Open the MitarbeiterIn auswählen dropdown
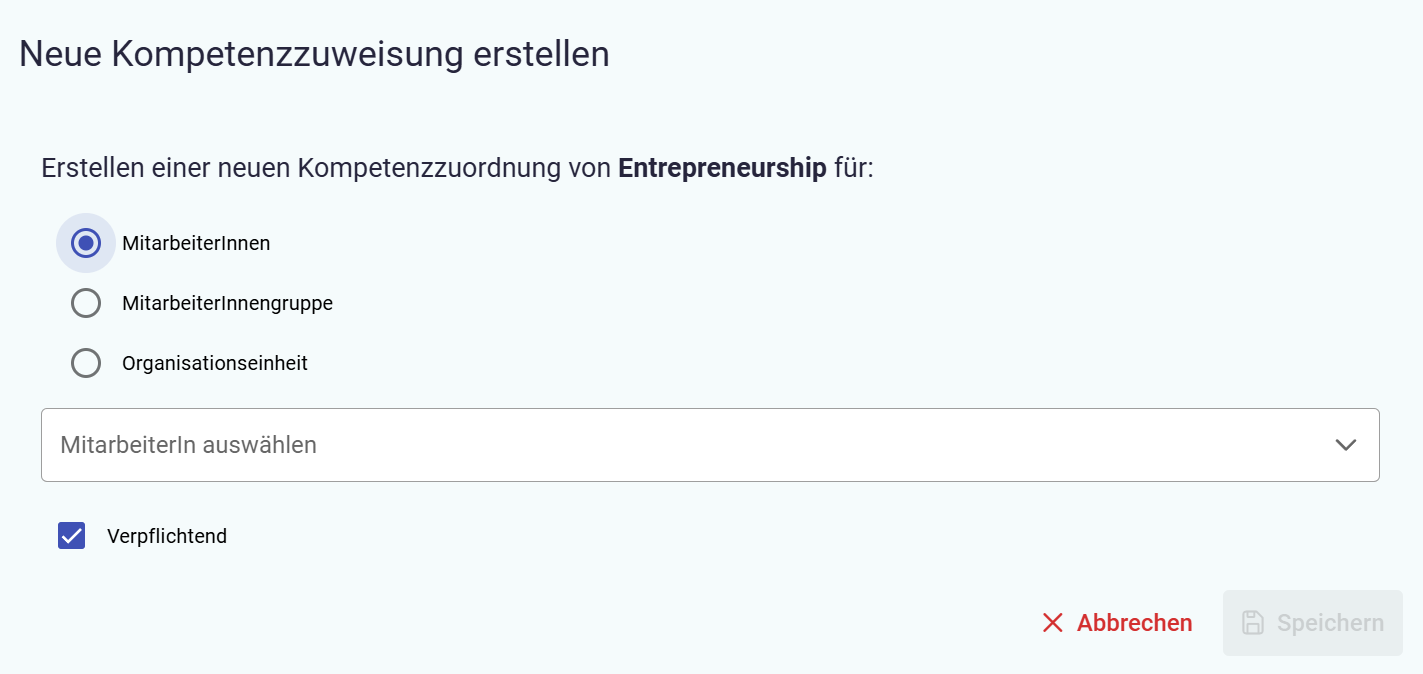Image resolution: width=1423 pixels, height=674 pixels. coord(709,445)
